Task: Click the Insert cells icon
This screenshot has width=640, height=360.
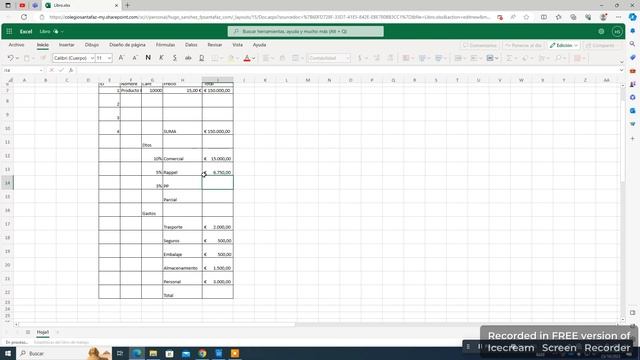Action: (x=458, y=58)
